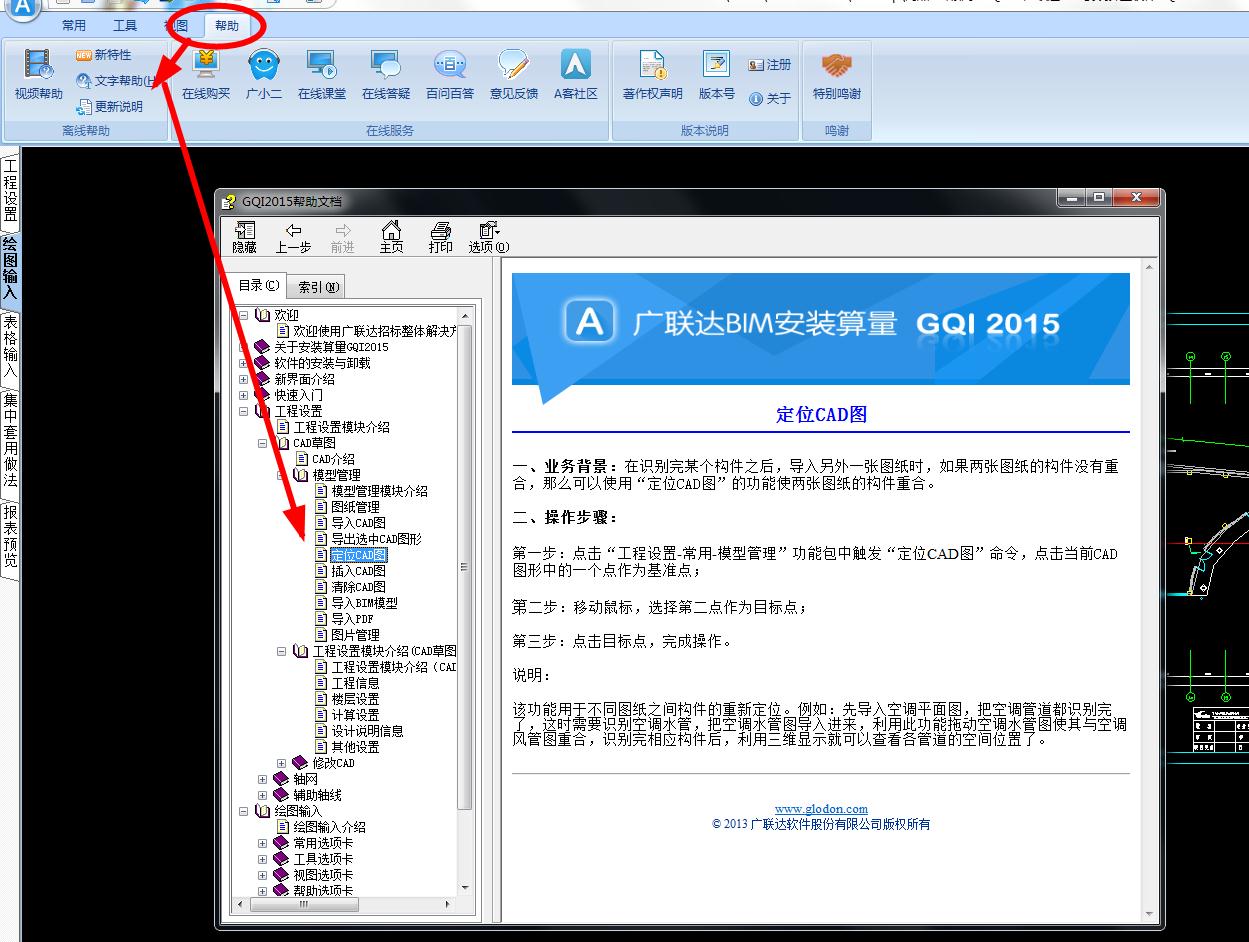Expand the 辅助轴线 tree node
The width and height of the screenshot is (1249, 942).
click(x=262, y=795)
